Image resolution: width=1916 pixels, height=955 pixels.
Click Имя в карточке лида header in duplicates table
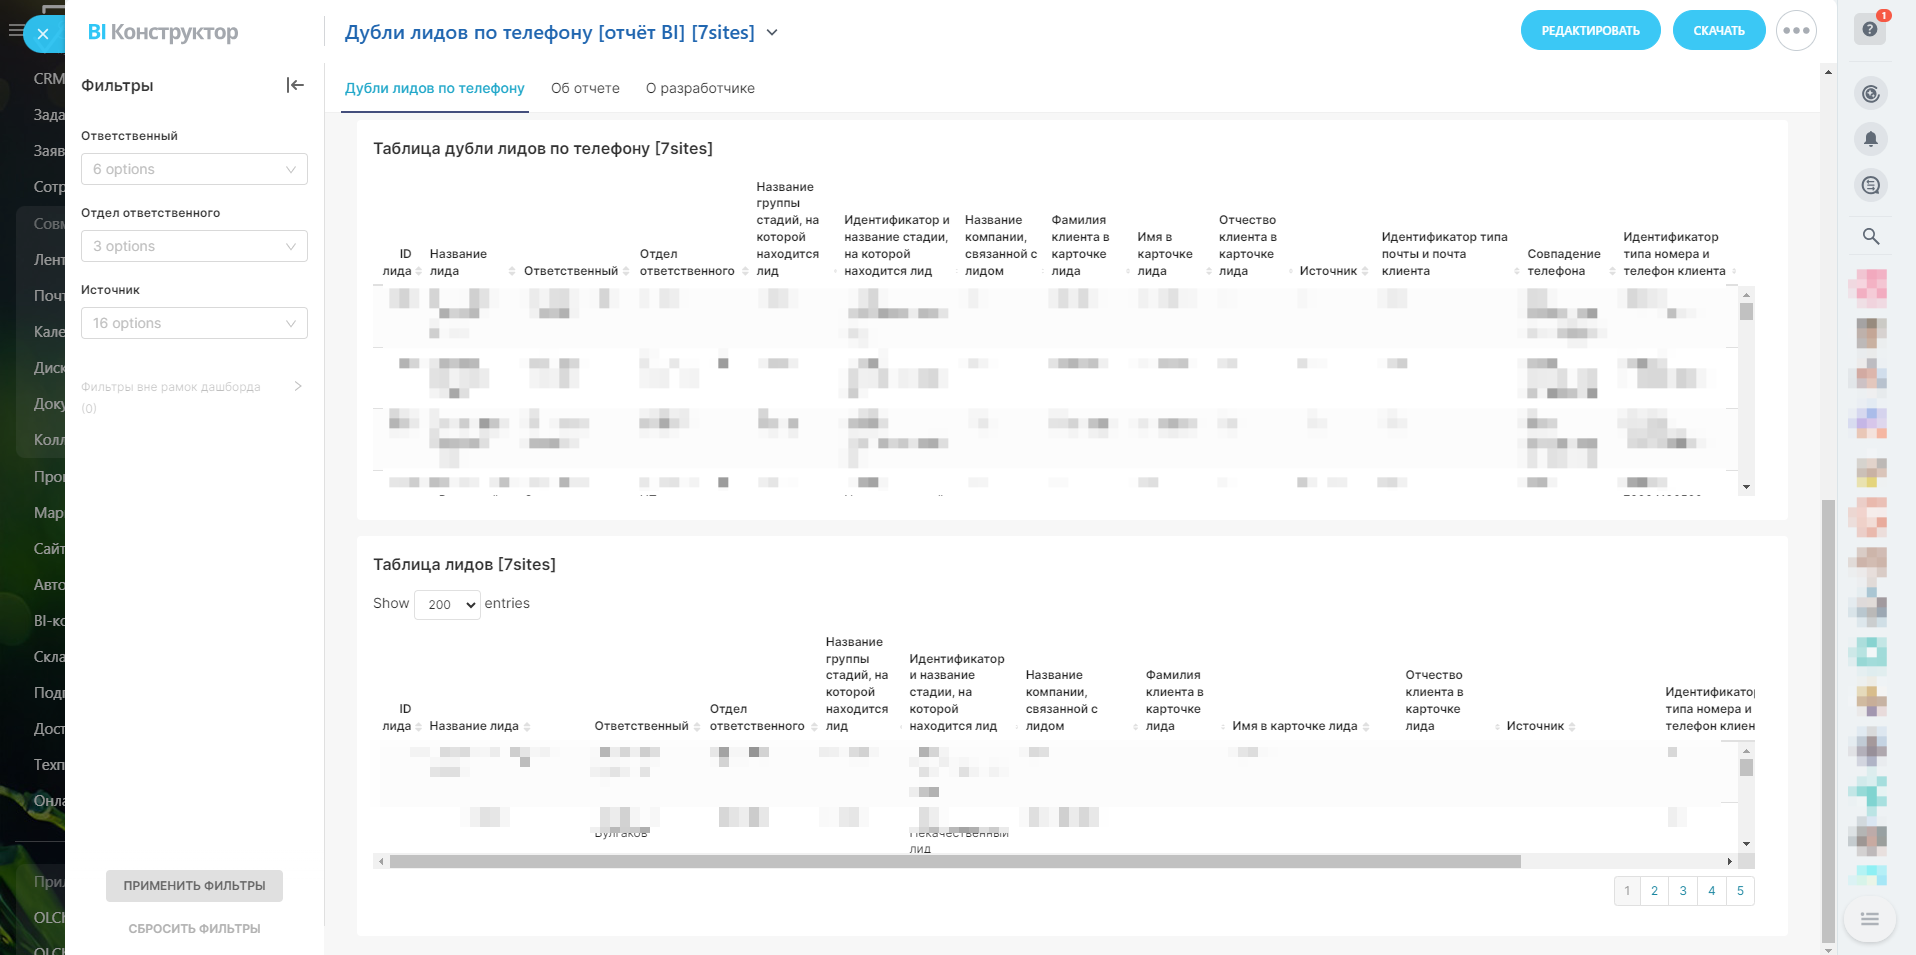click(x=1165, y=254)
